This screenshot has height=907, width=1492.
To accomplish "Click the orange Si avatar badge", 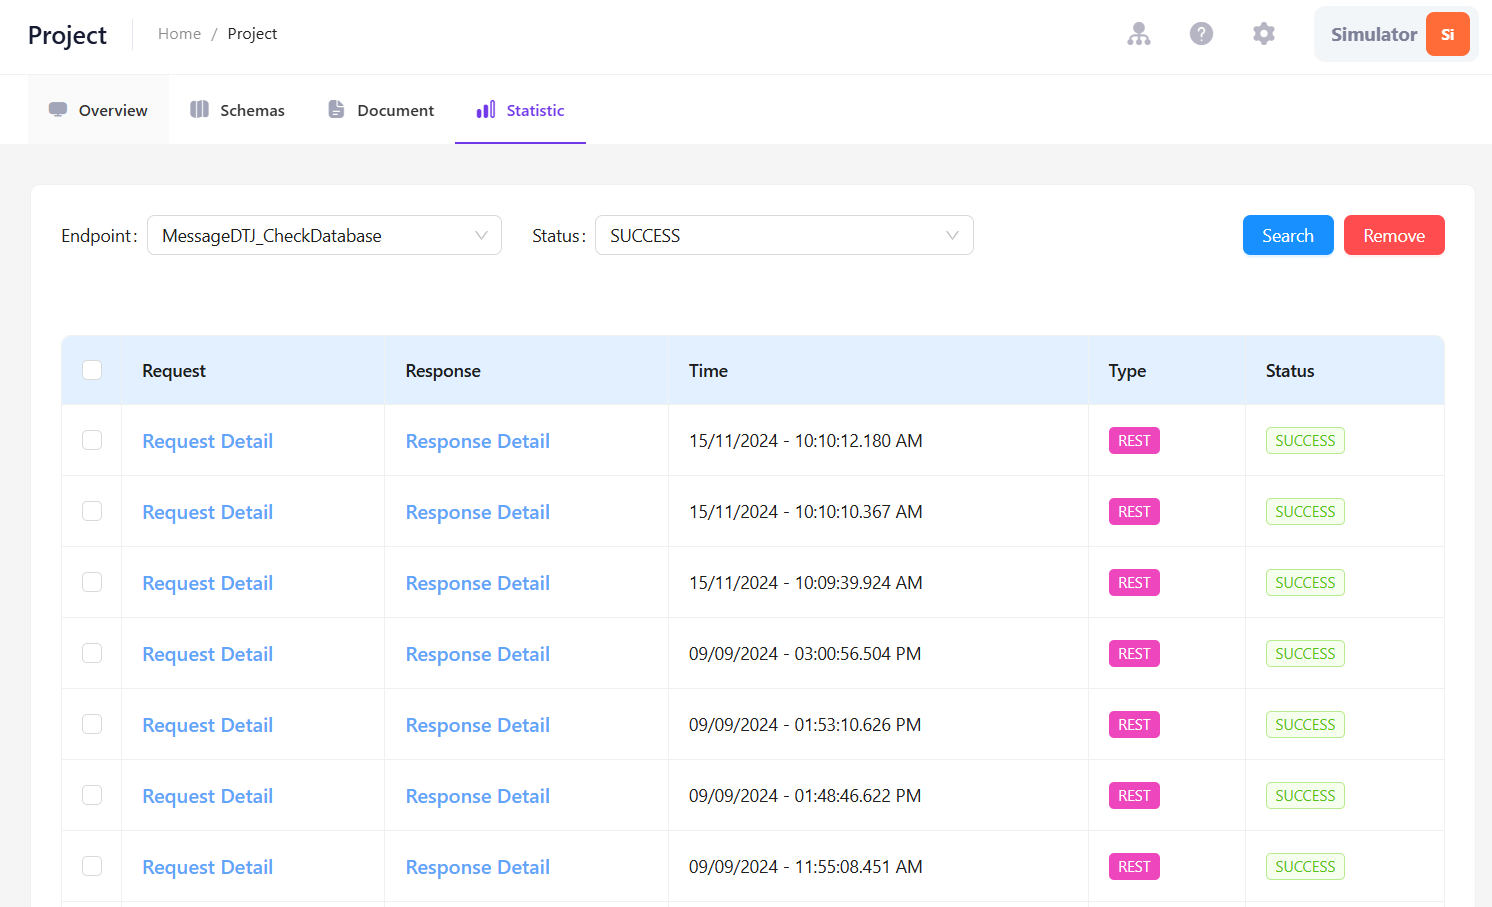I will pos(1447,34).
